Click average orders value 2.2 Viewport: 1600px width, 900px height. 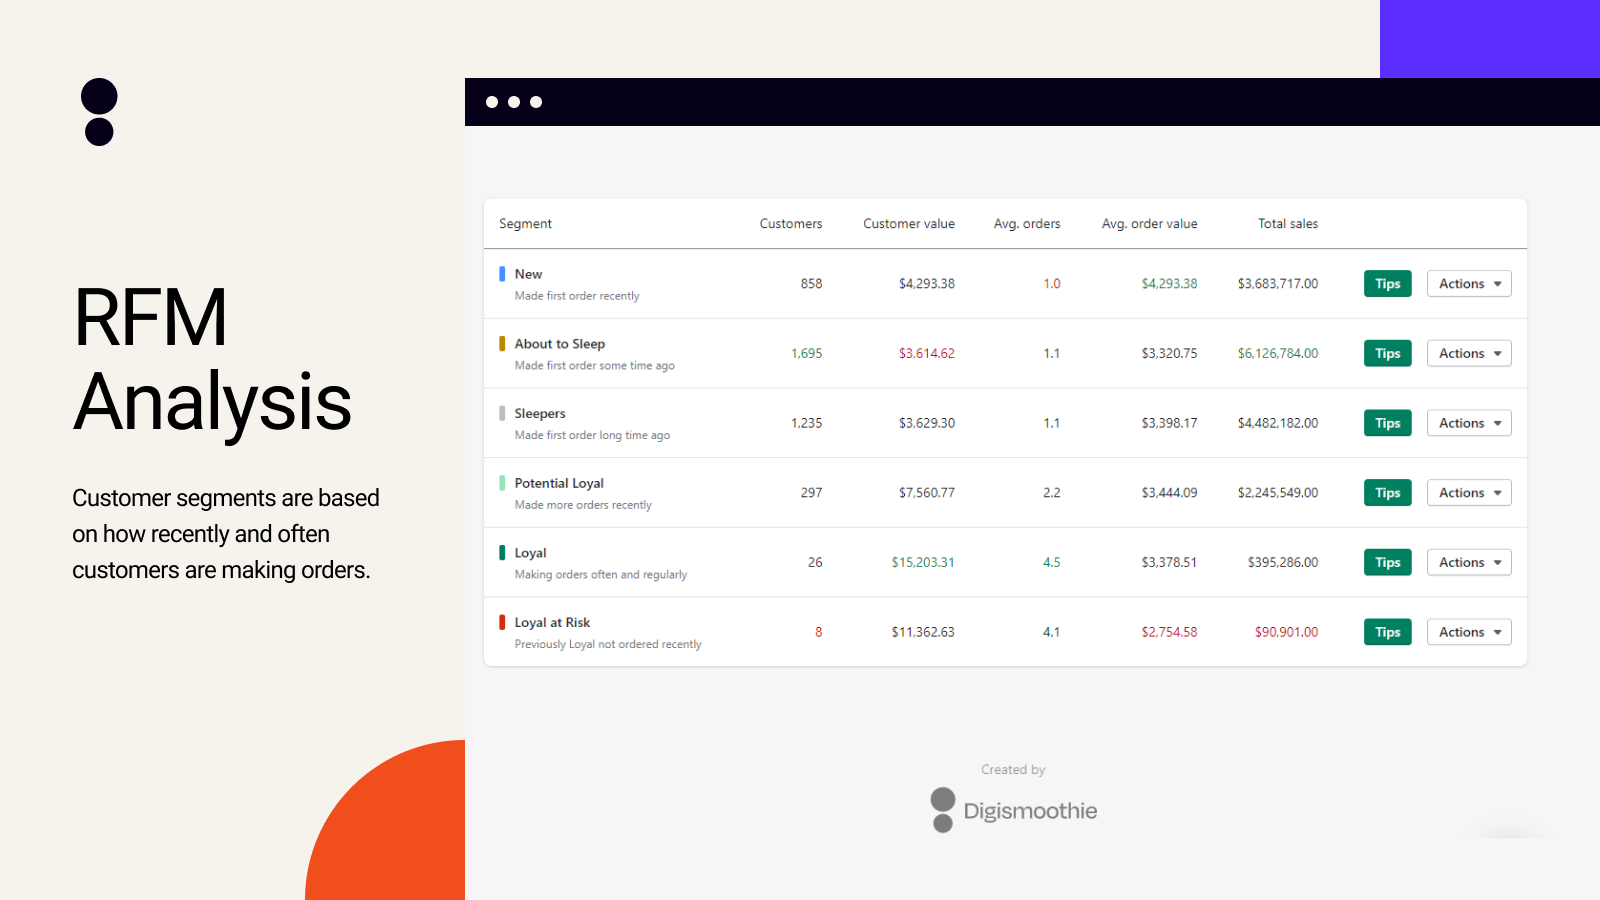click(1051, 493)
